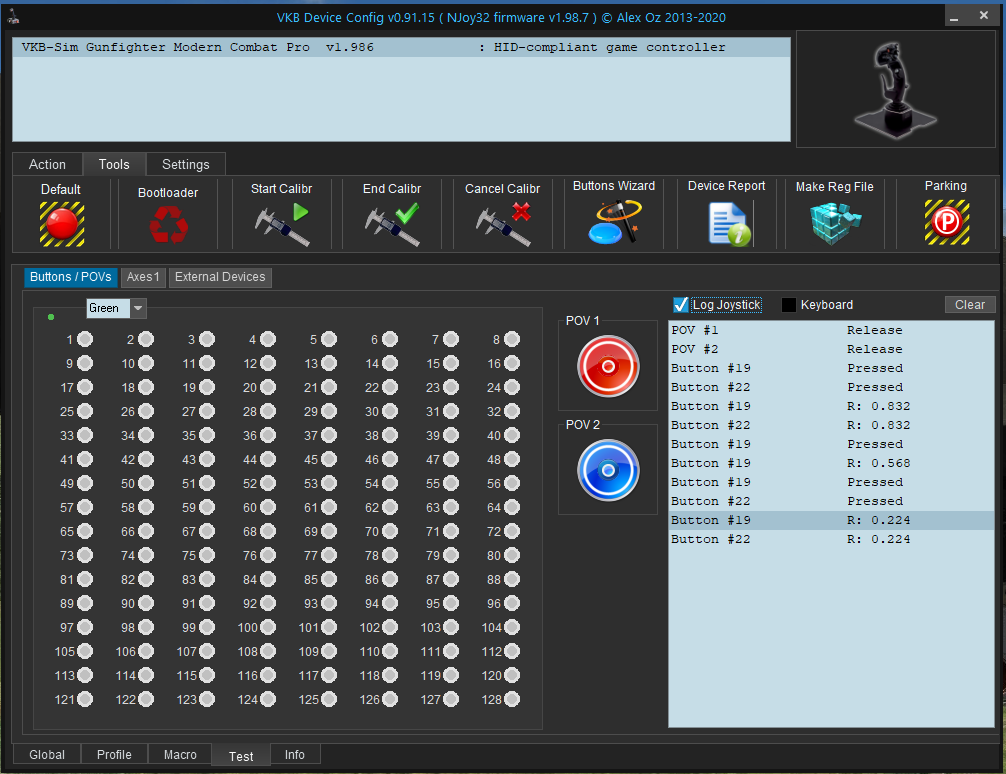
Task: Click button indicator 19
Action: 207,387
